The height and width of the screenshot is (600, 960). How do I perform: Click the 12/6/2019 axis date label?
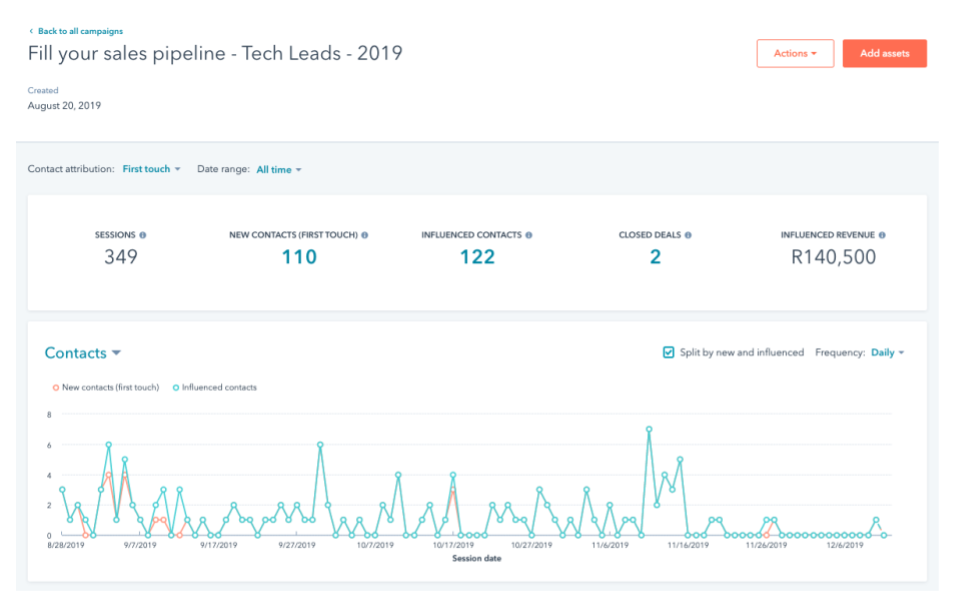point(845,545)
